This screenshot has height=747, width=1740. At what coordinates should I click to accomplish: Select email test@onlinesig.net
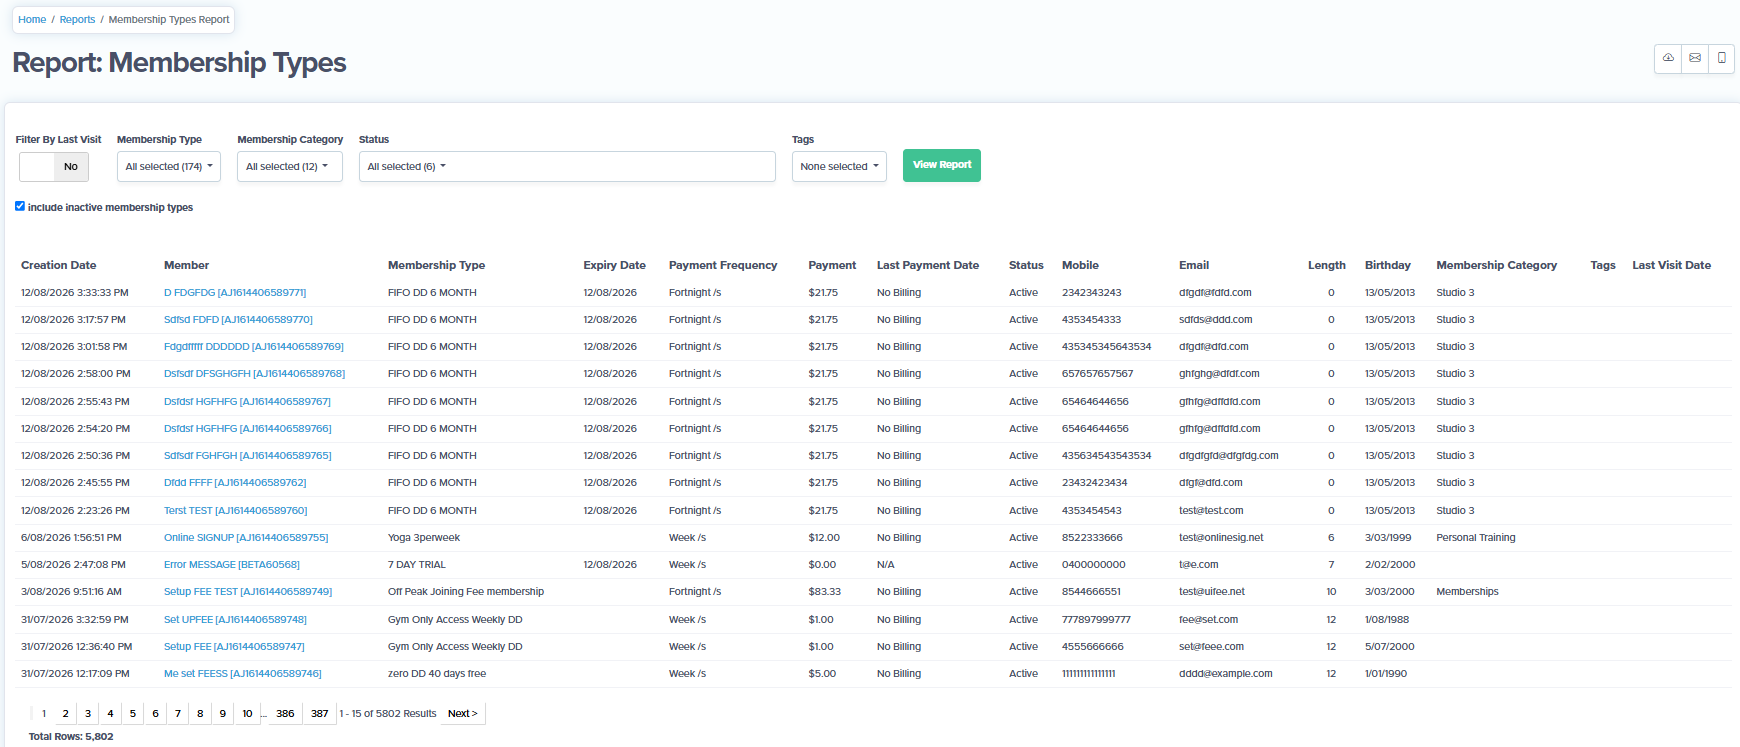pos(1221,538)
